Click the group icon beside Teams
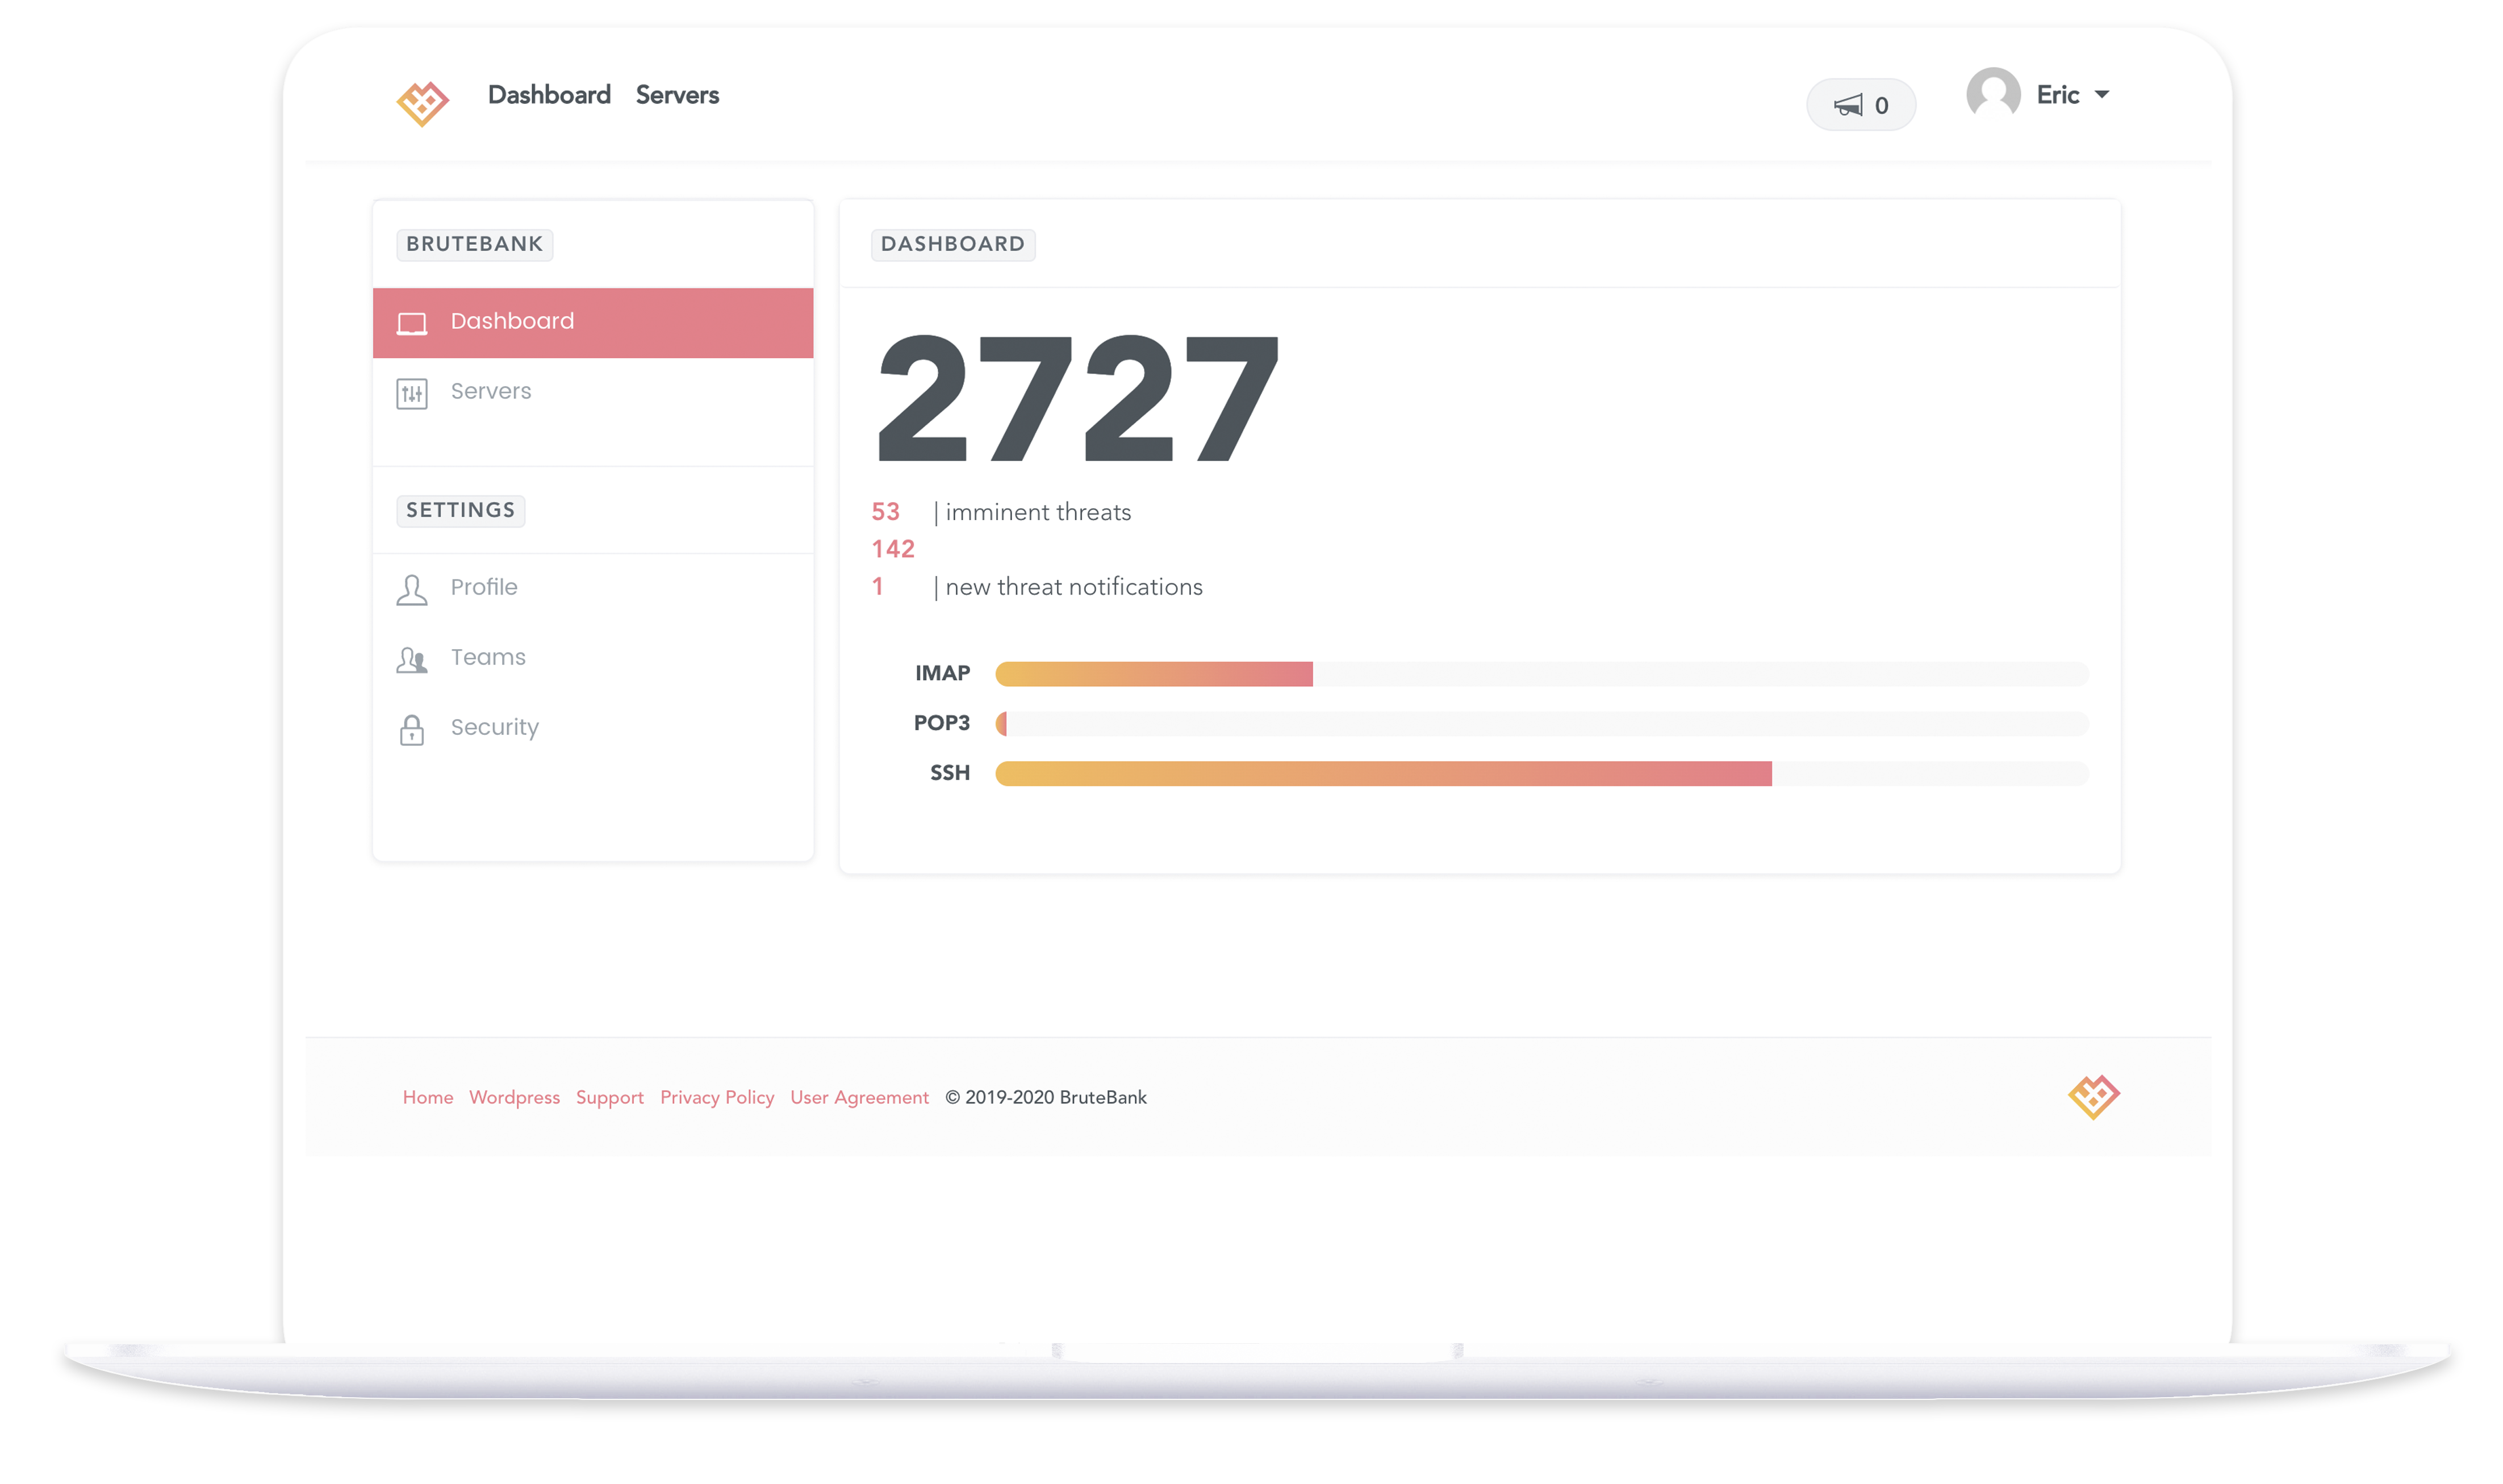This screenshot has width=2503, height=1484. (412, 660)
